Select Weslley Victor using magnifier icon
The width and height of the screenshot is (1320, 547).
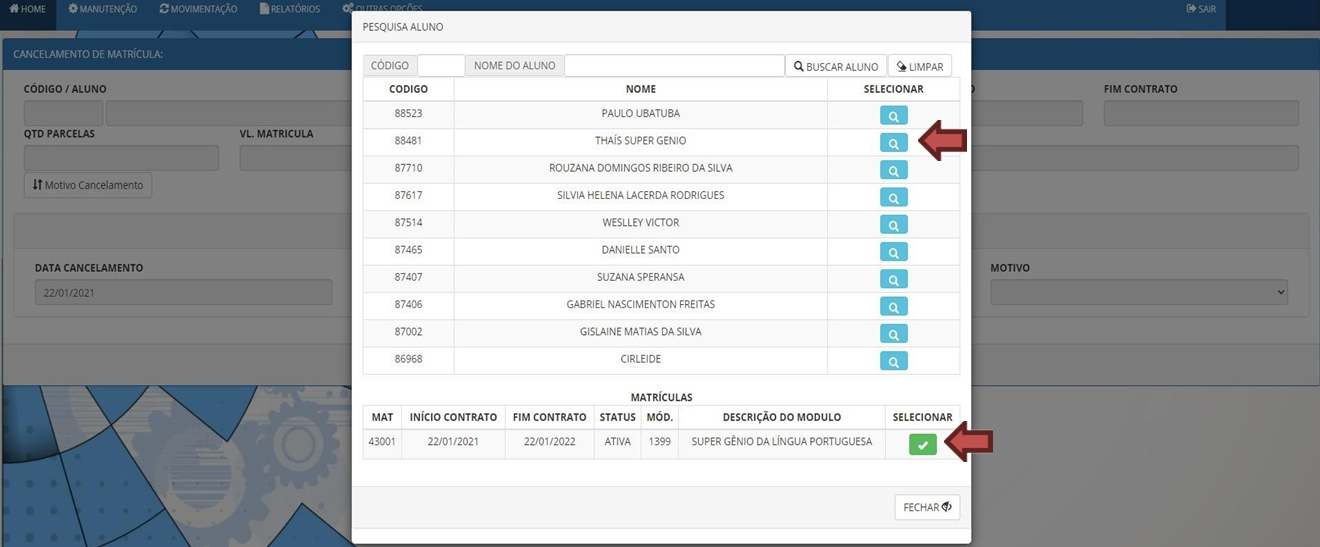[893, 224]
